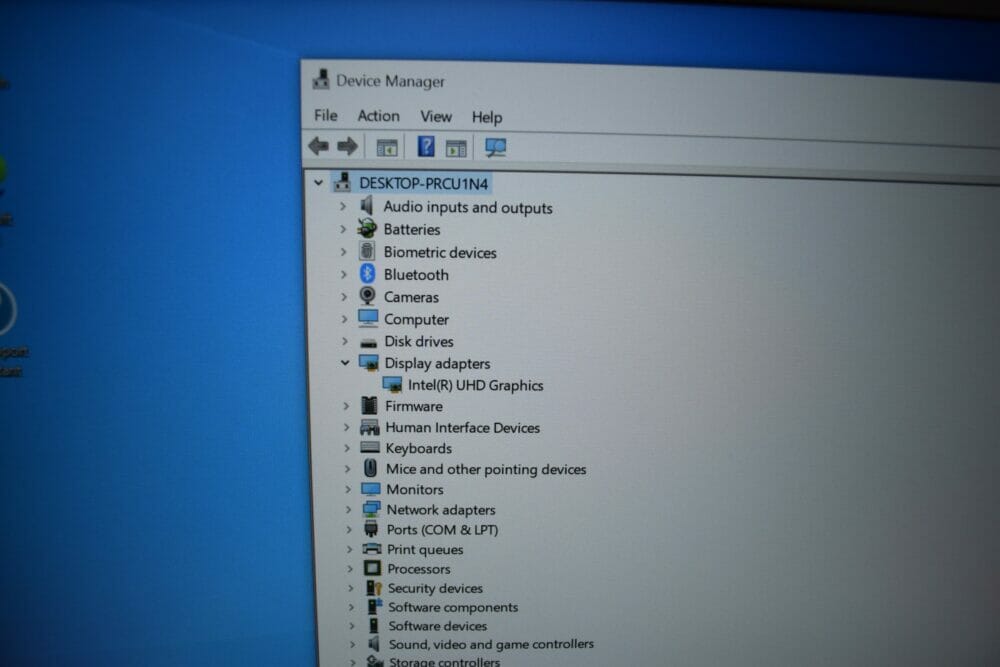
Task: Select Biometric devices label
Action: coord(440,253)
